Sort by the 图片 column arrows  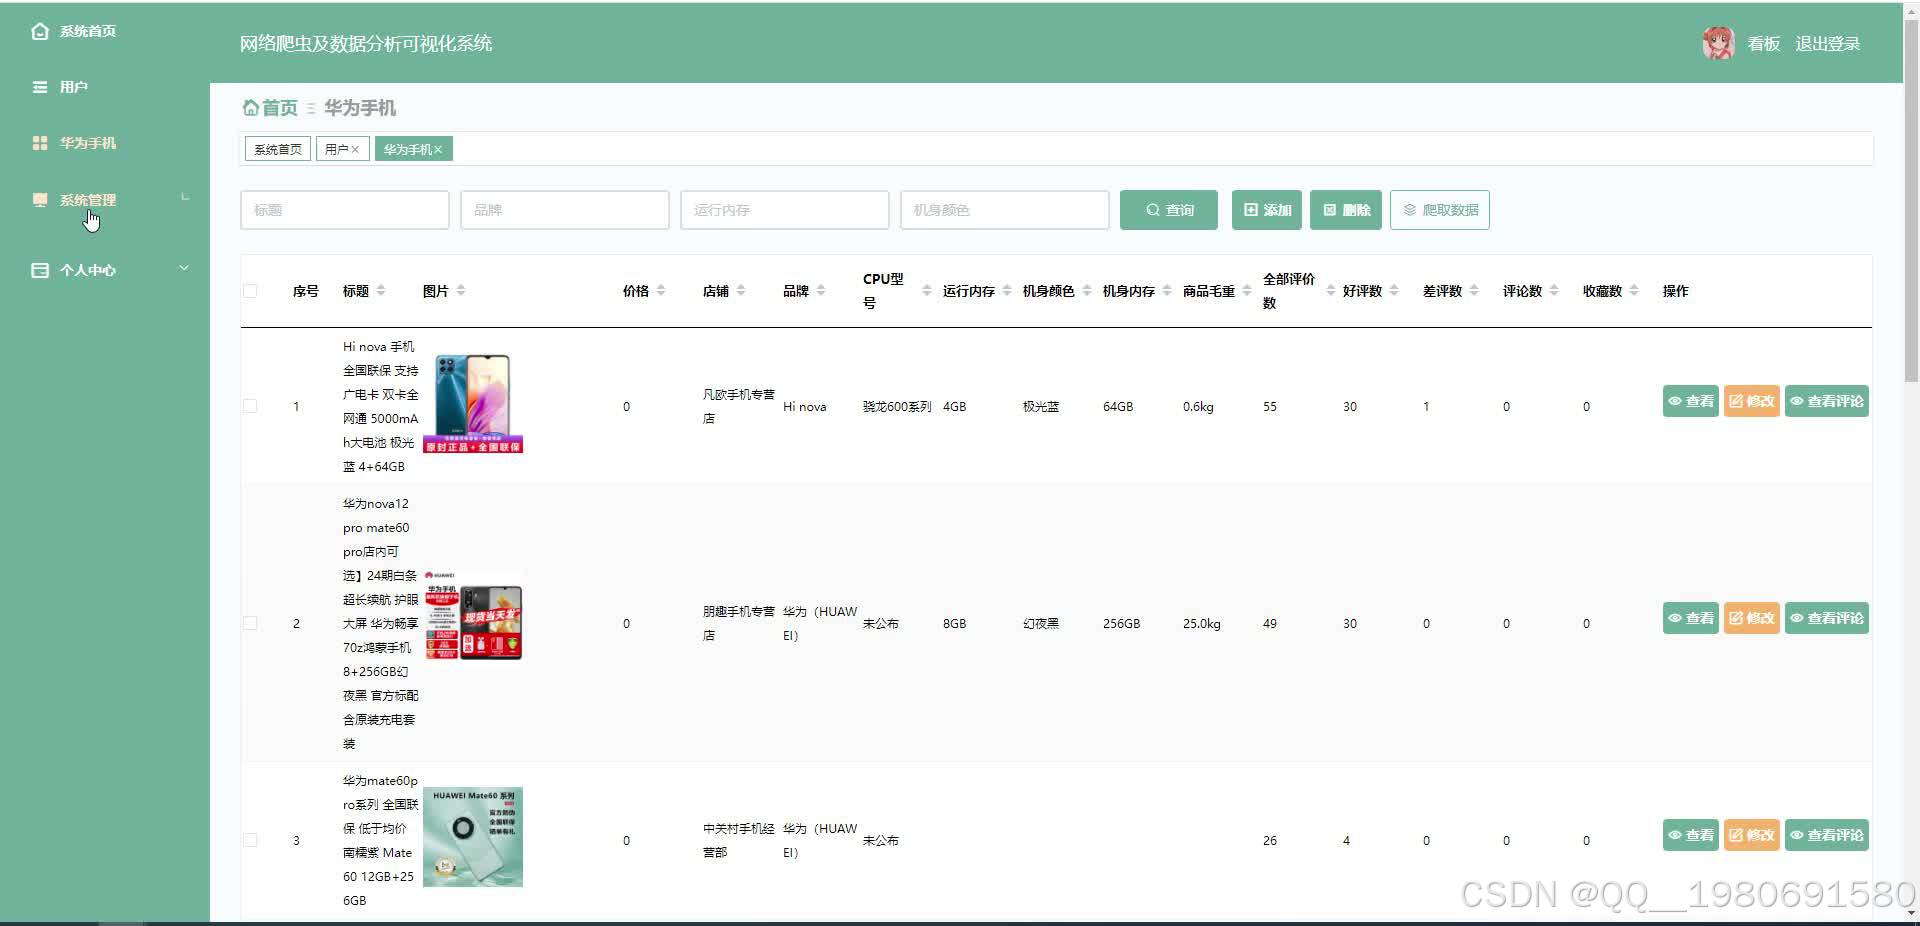(x=461, y=291)
